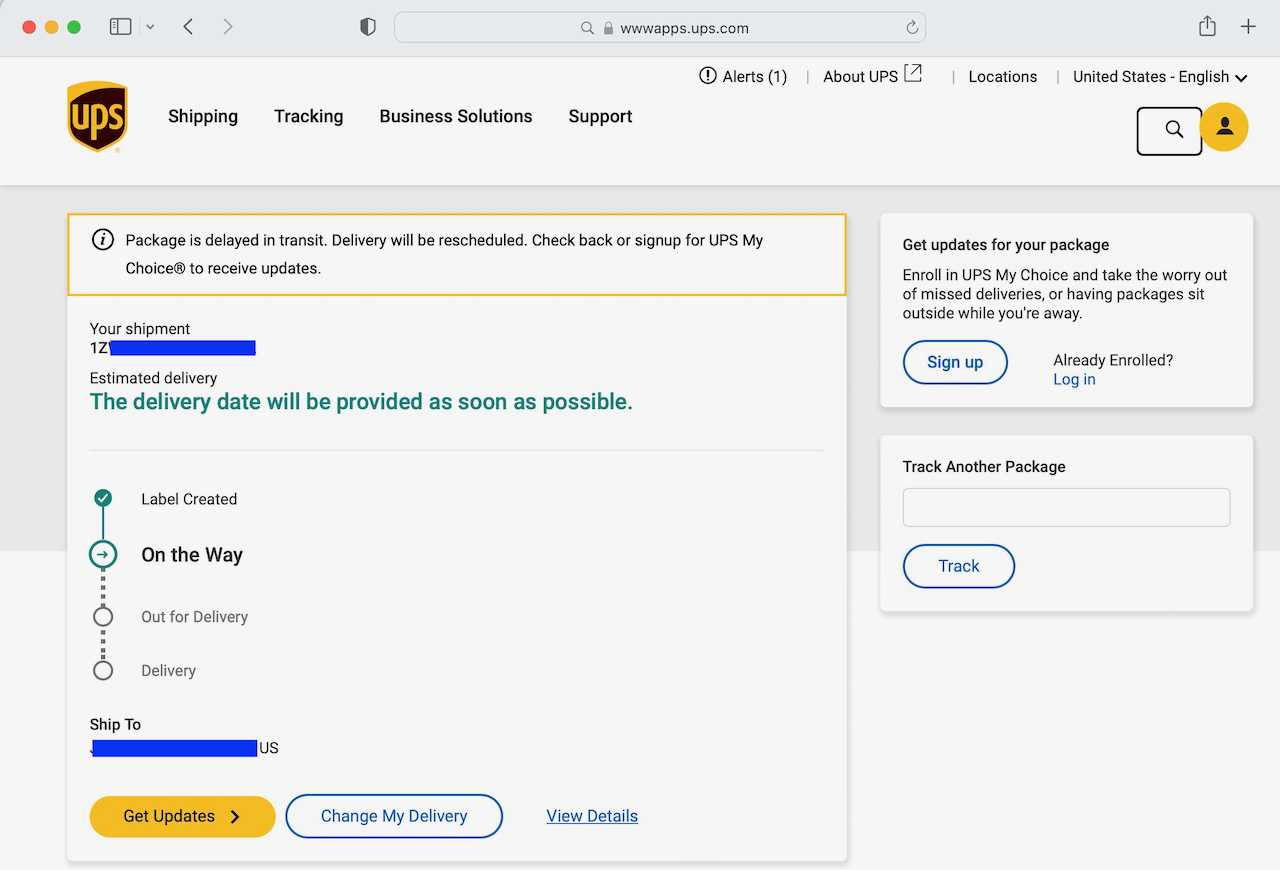The height and width of the screenshot is (870, 1280).
Task: Open Alerts (1) link
Action: point(755,76)
